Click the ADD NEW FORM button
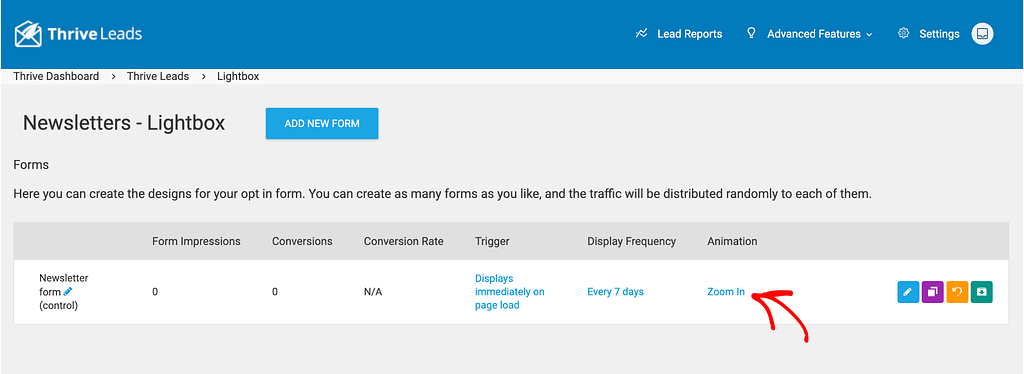The height and width of the screenshot is (374, 1024). [322, 123]
